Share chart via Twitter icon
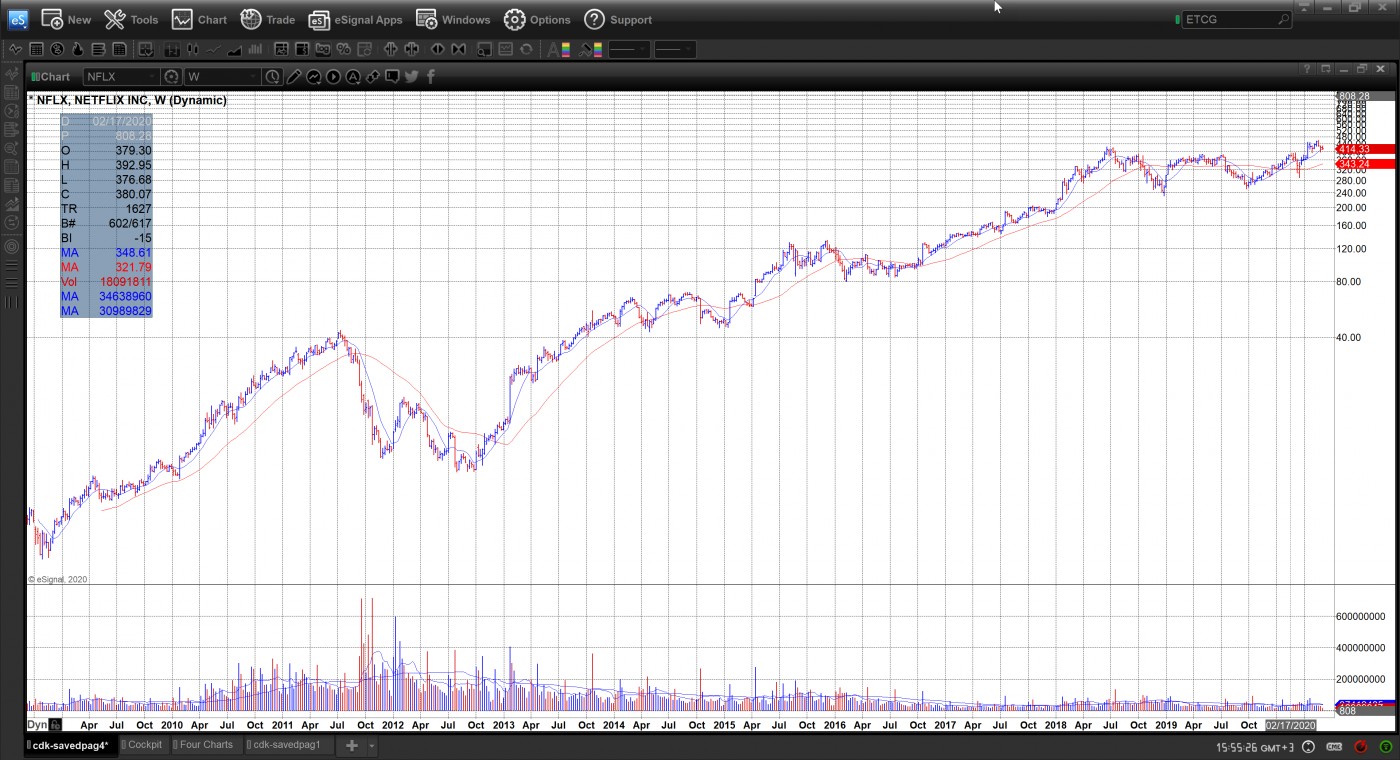The height and width of the screenshot is (760, 1400). (x=412, y=76)
